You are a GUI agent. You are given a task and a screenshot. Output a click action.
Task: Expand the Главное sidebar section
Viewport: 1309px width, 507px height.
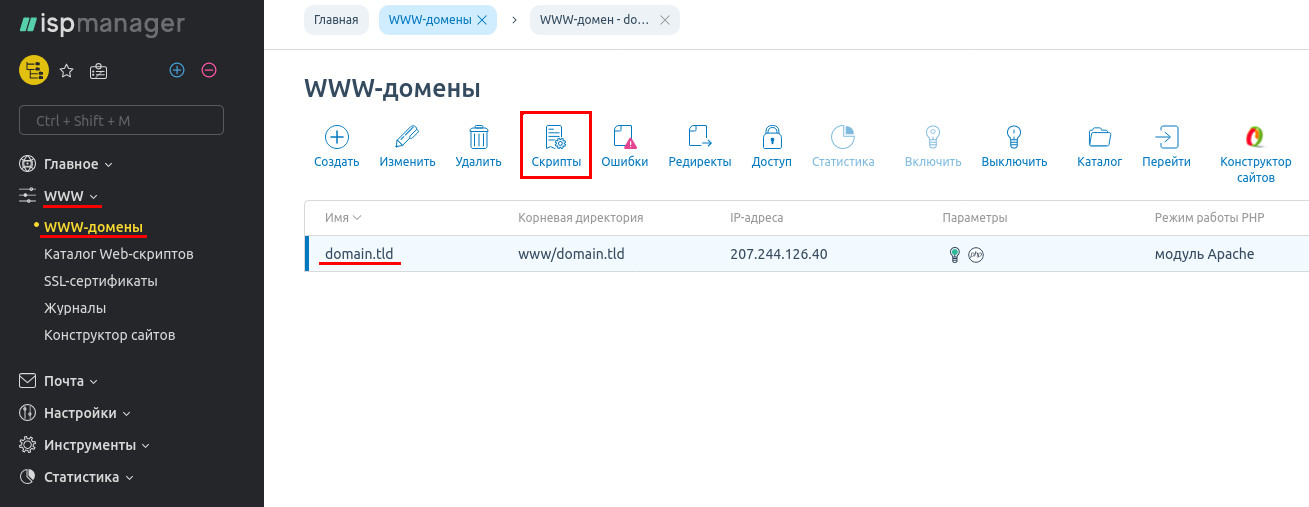tap(71, 164)
